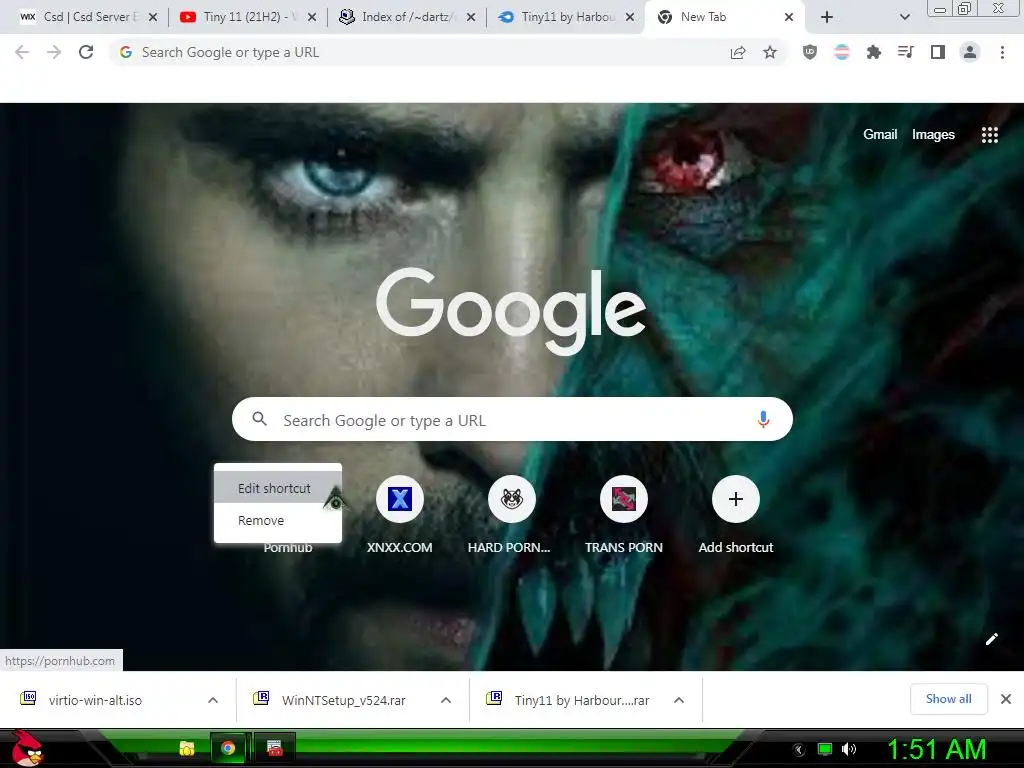This screenshot has width=1024, height=768.
Task: Close the downloads bar
Action: pyautogui.click(x=1006, y=699)
